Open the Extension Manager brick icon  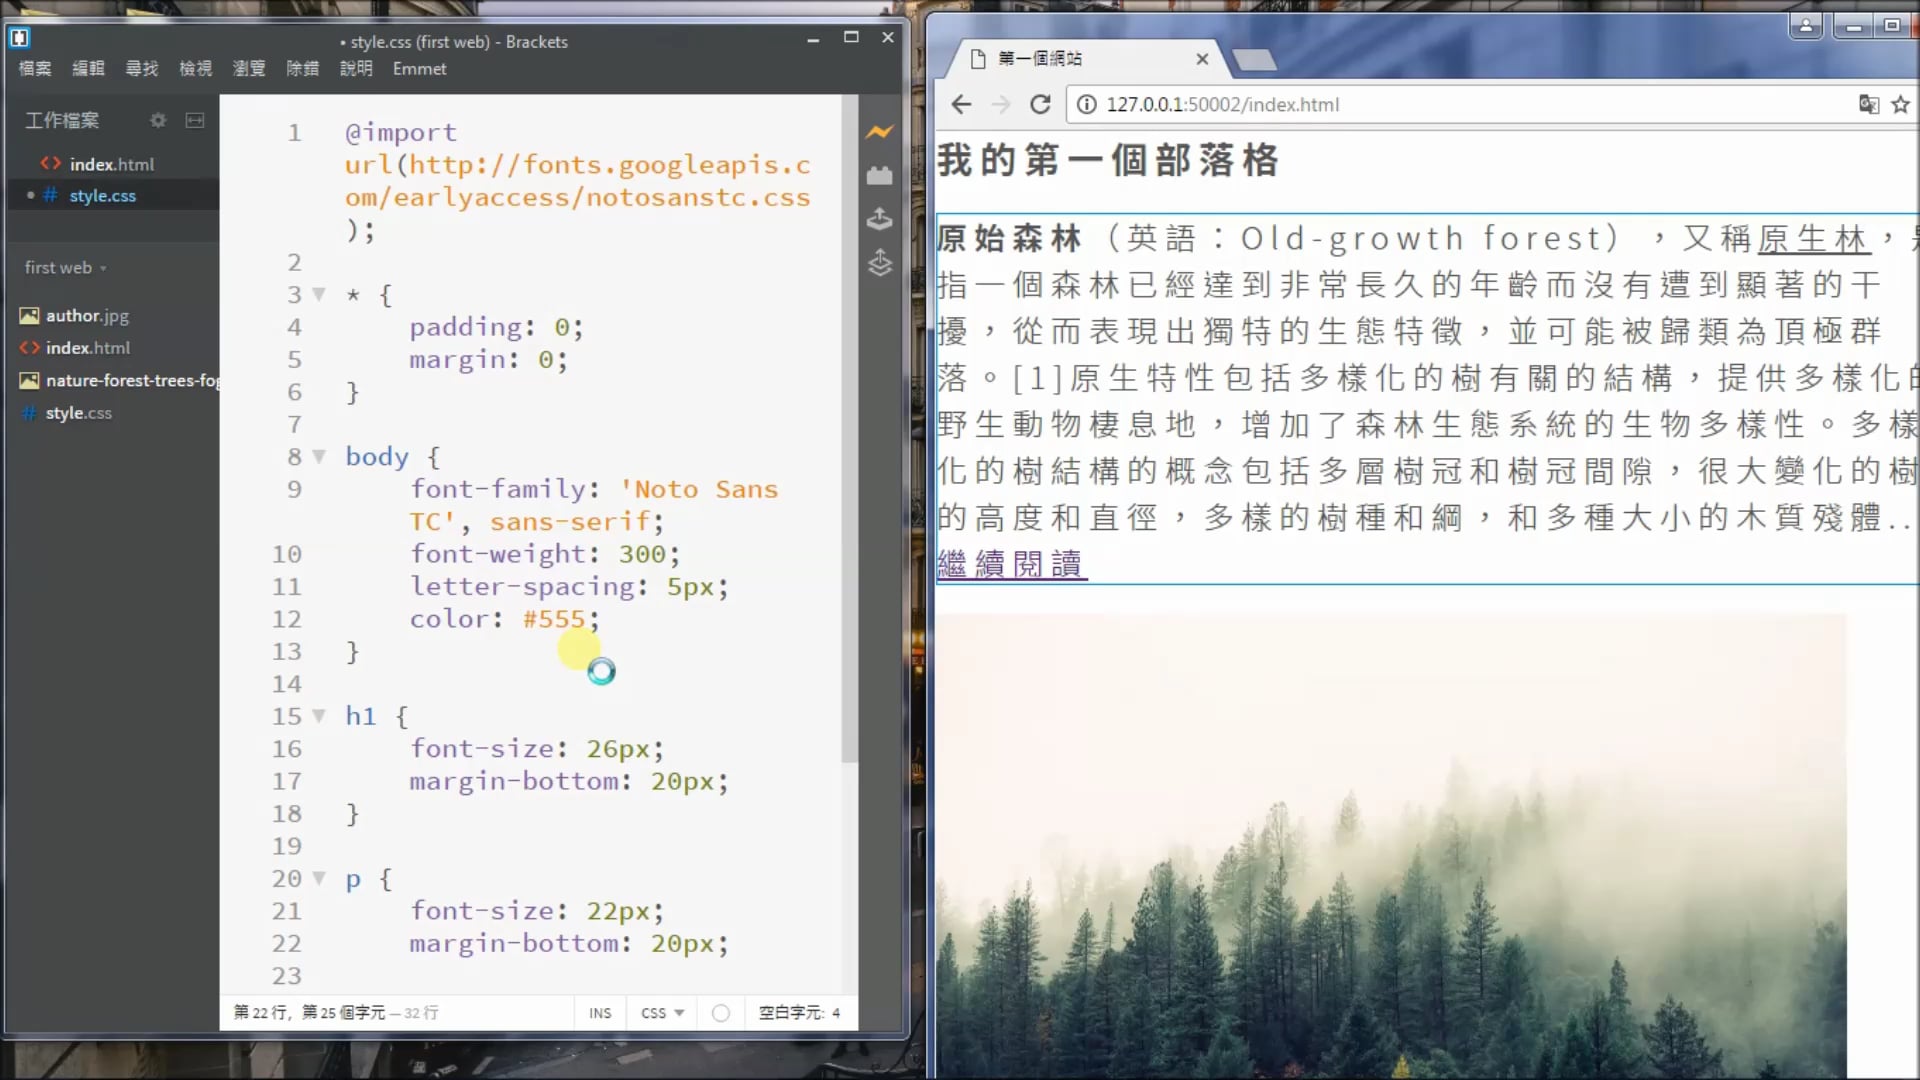click(x=879, y=176)
